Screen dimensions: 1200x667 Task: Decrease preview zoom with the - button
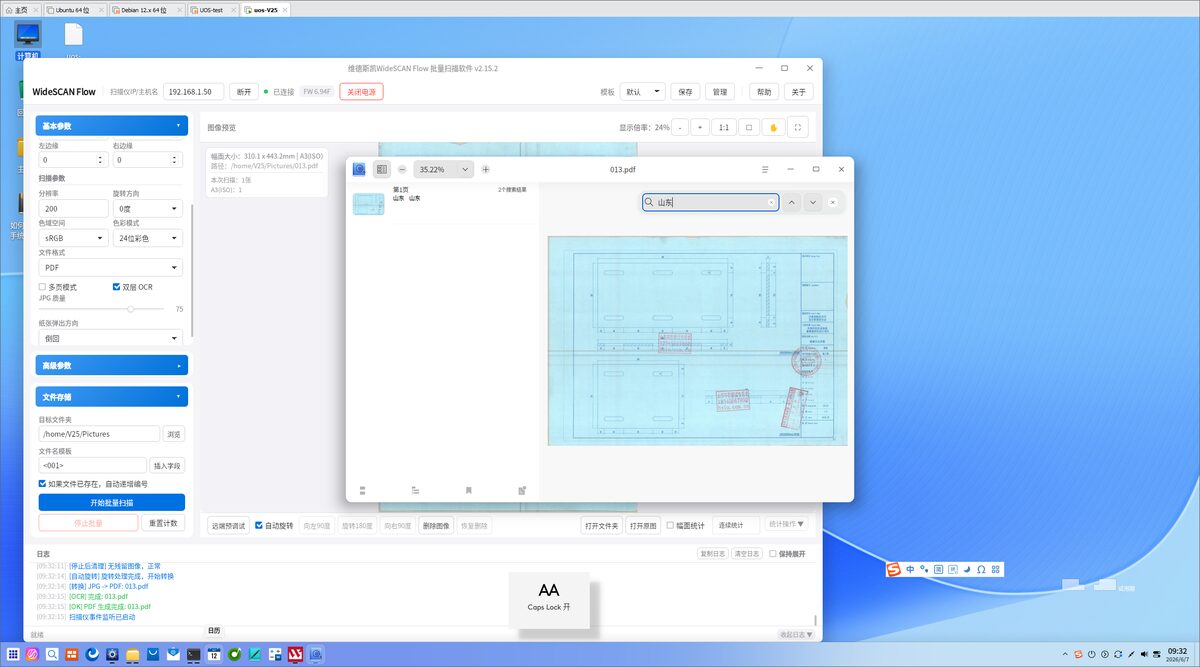pos(680,127)
